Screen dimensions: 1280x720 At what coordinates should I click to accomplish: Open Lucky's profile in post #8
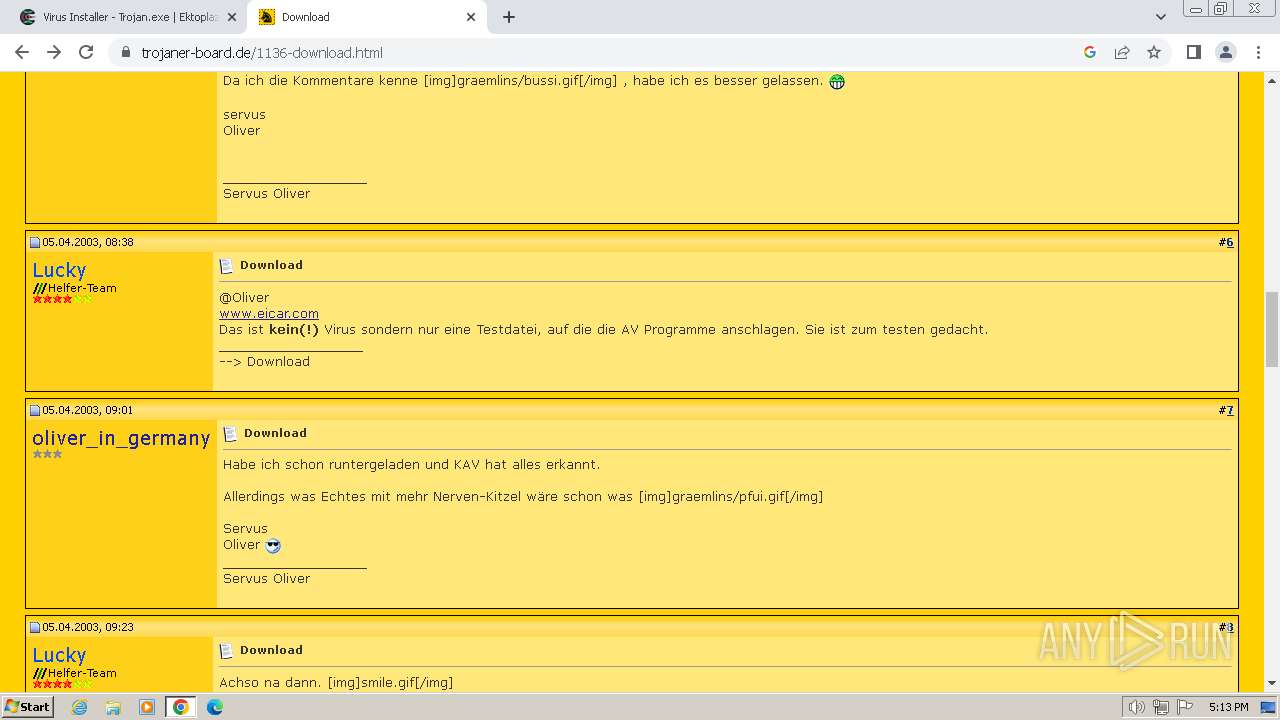click(x=59, y=655)
